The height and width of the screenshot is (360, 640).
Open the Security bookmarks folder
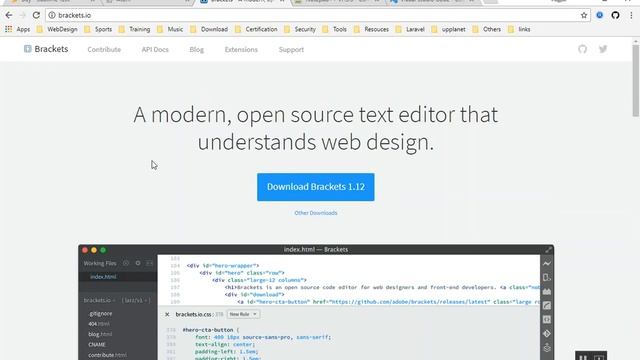coord(300,29)
